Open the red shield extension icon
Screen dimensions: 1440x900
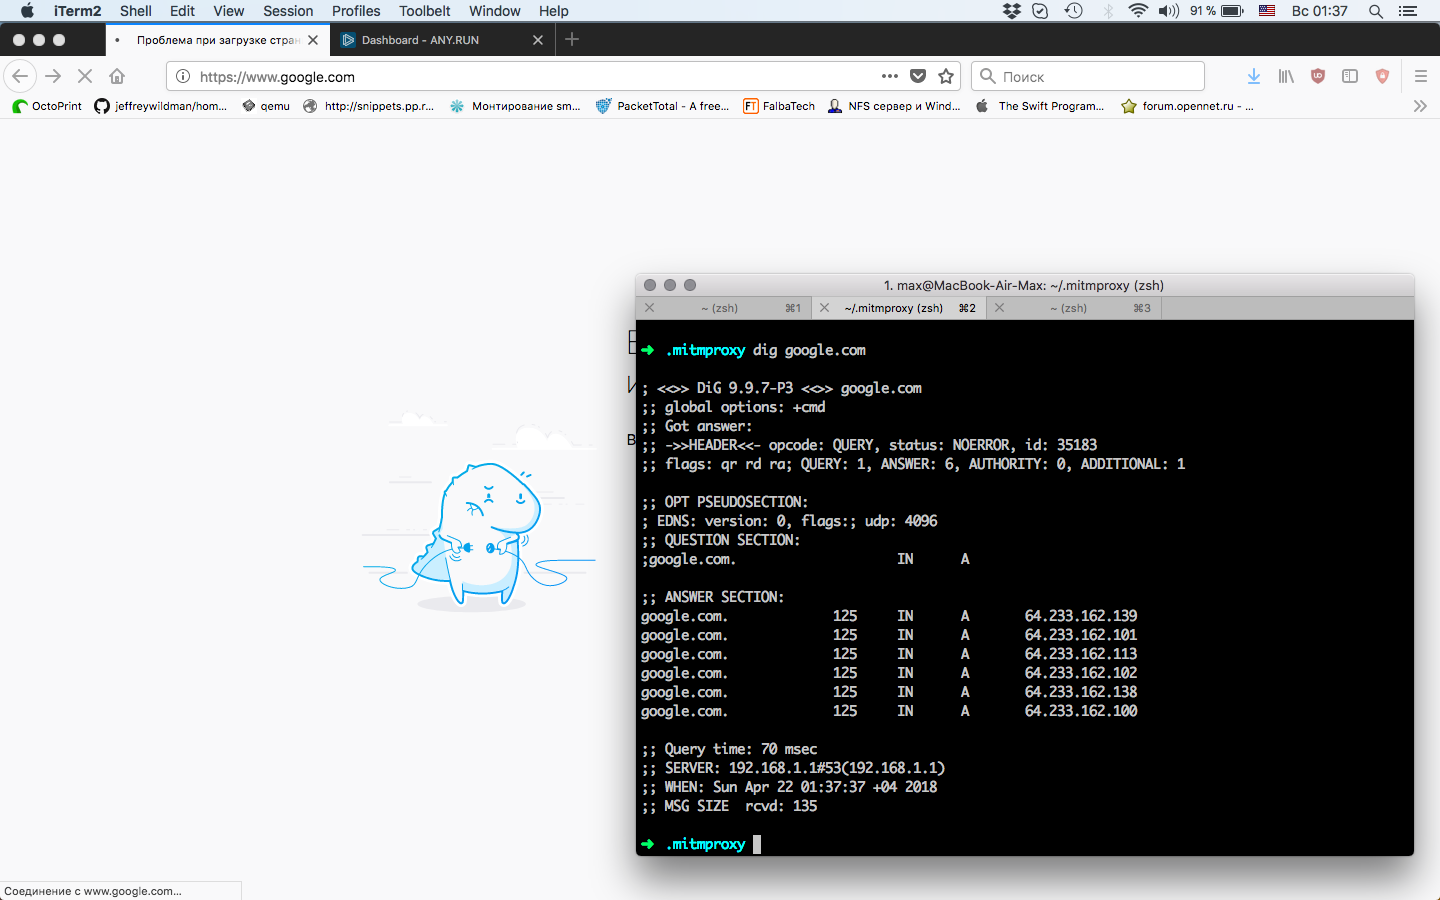pyautogui.click(x=1383, y=76)
